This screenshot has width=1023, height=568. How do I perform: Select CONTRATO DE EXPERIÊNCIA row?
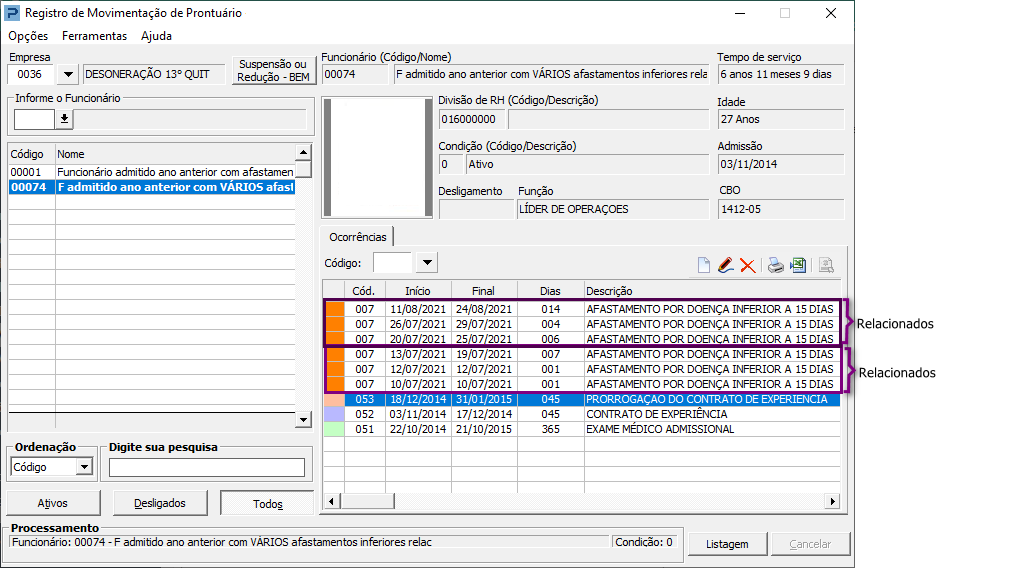point(582,414)
